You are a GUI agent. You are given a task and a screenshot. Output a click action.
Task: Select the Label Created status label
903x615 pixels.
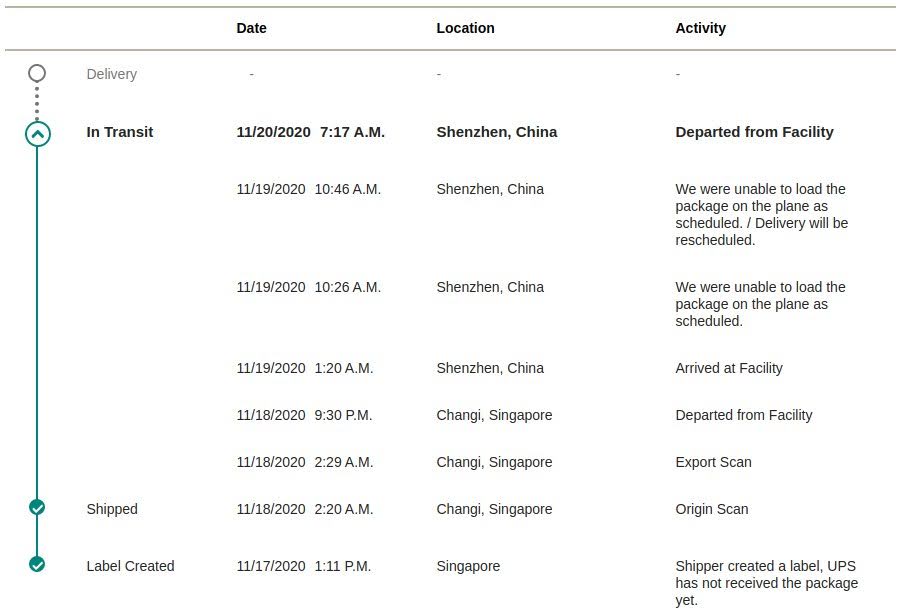pyautogui.click(x=130, y=566)
